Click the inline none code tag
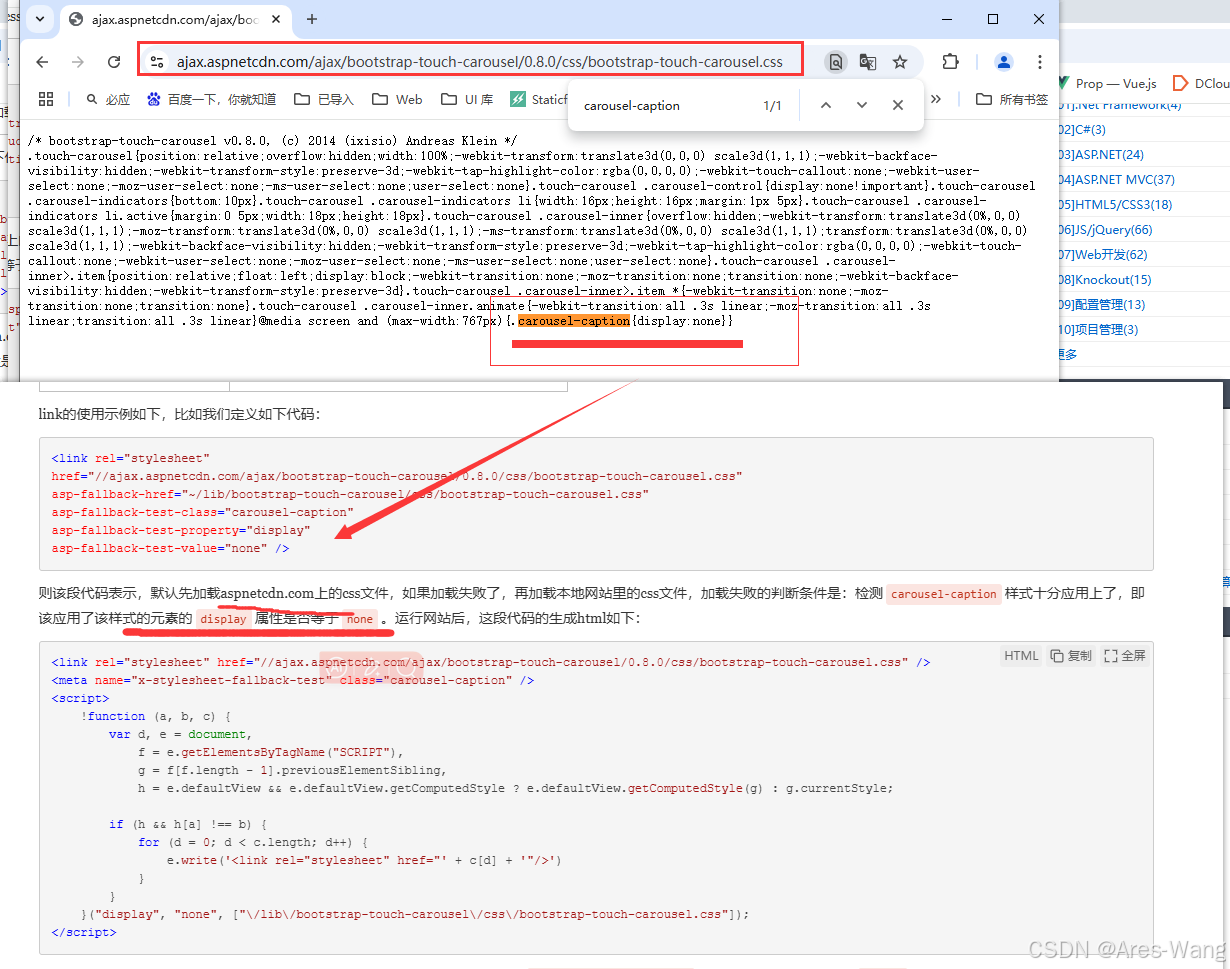The width and height of the screenshot is (1230, 969). (x=360, y=619)
